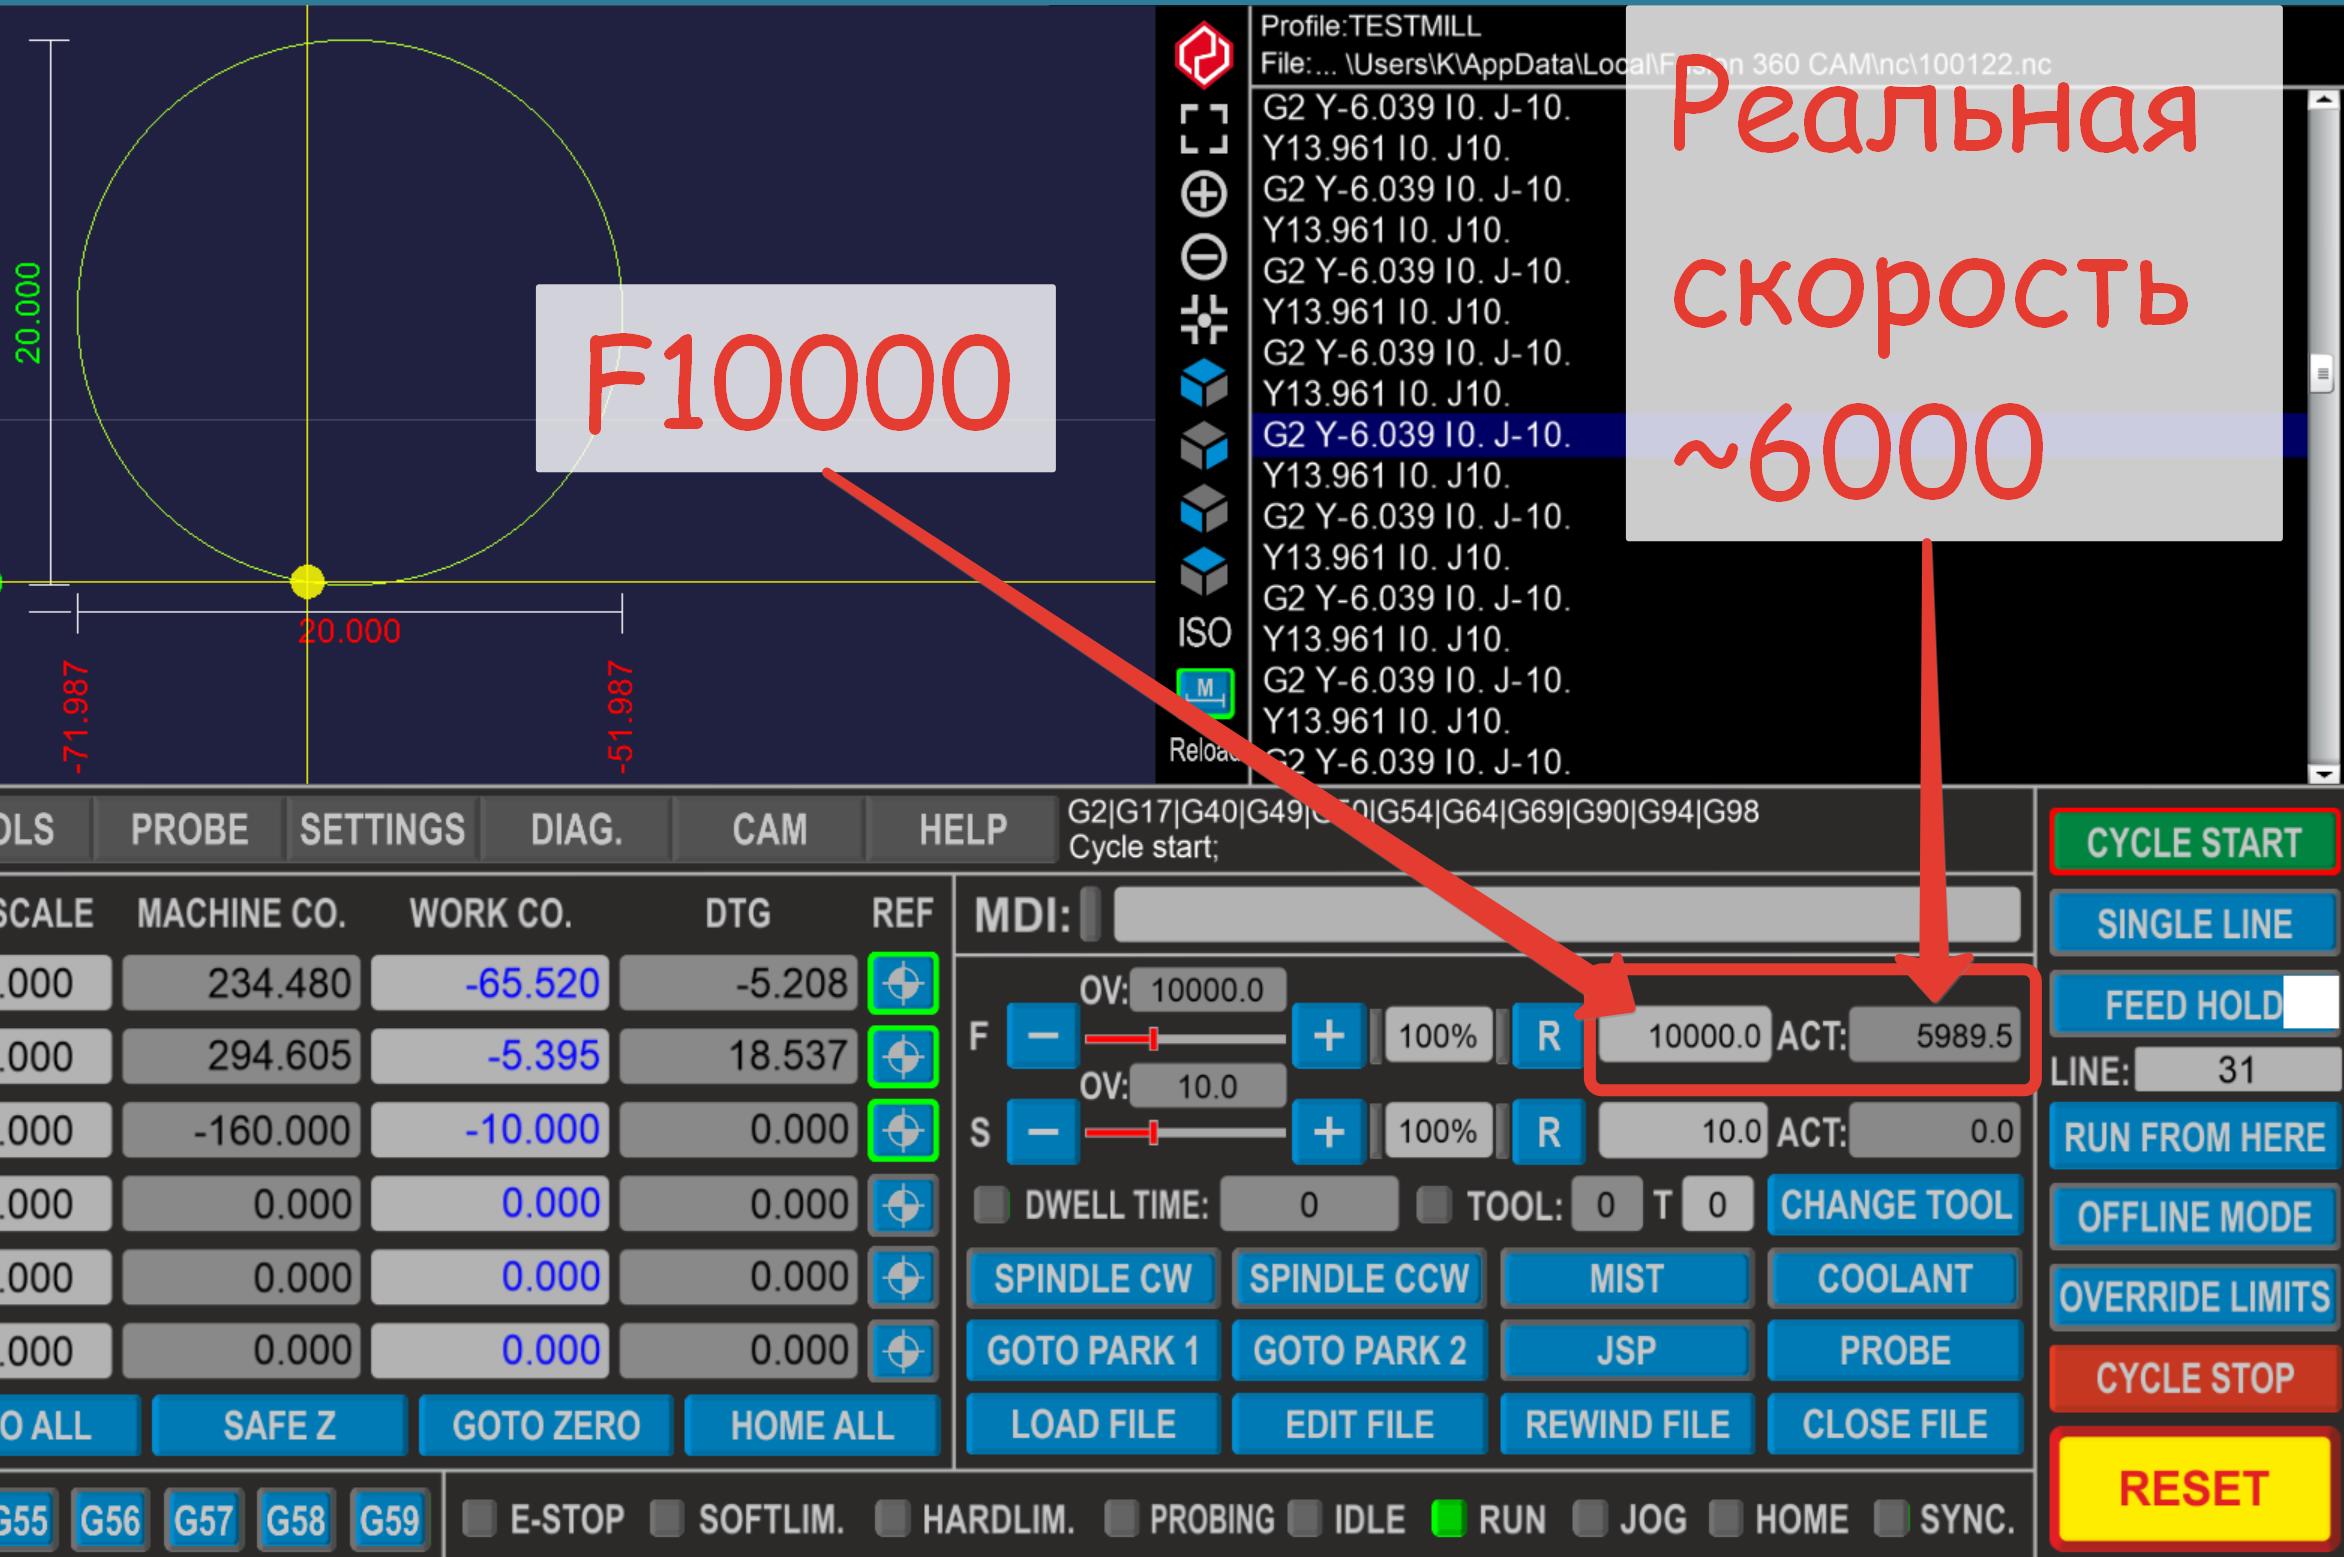2344x1557 pixels.
Task: Zoom in the toolpath viewer
Action: [x=1203, y=194]
